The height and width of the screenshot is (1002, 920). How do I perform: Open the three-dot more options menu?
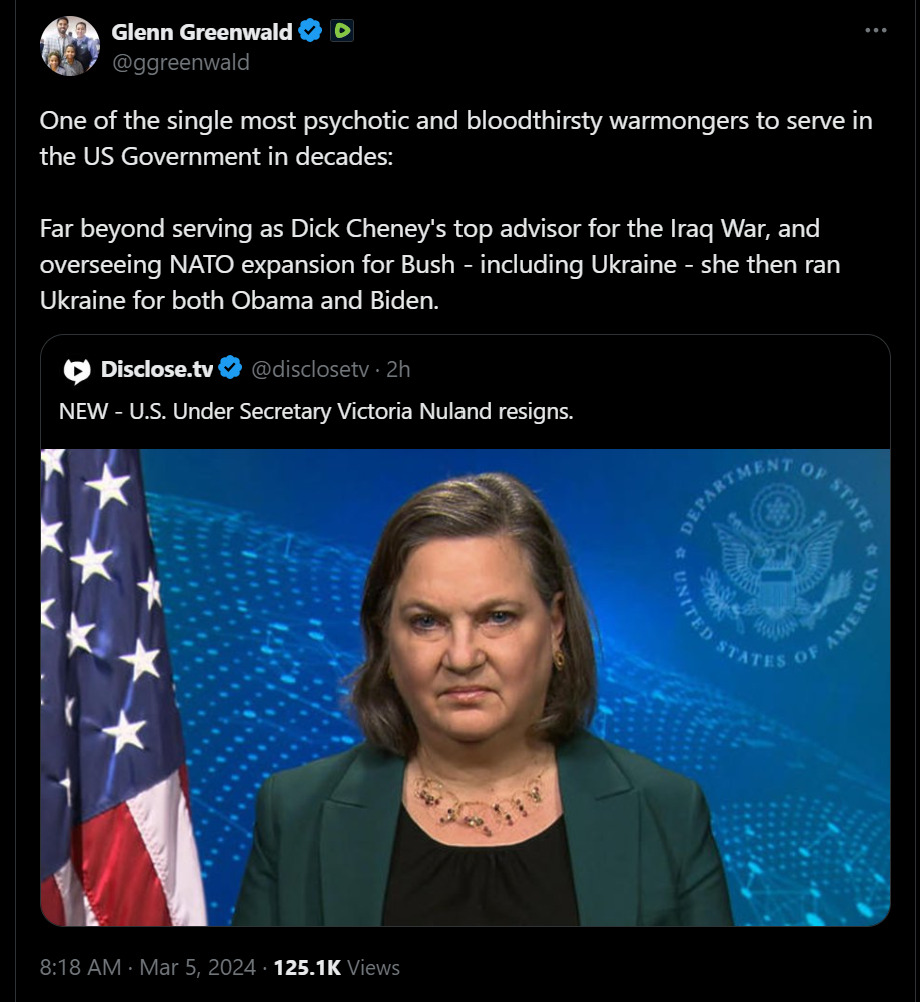(875, 31)
